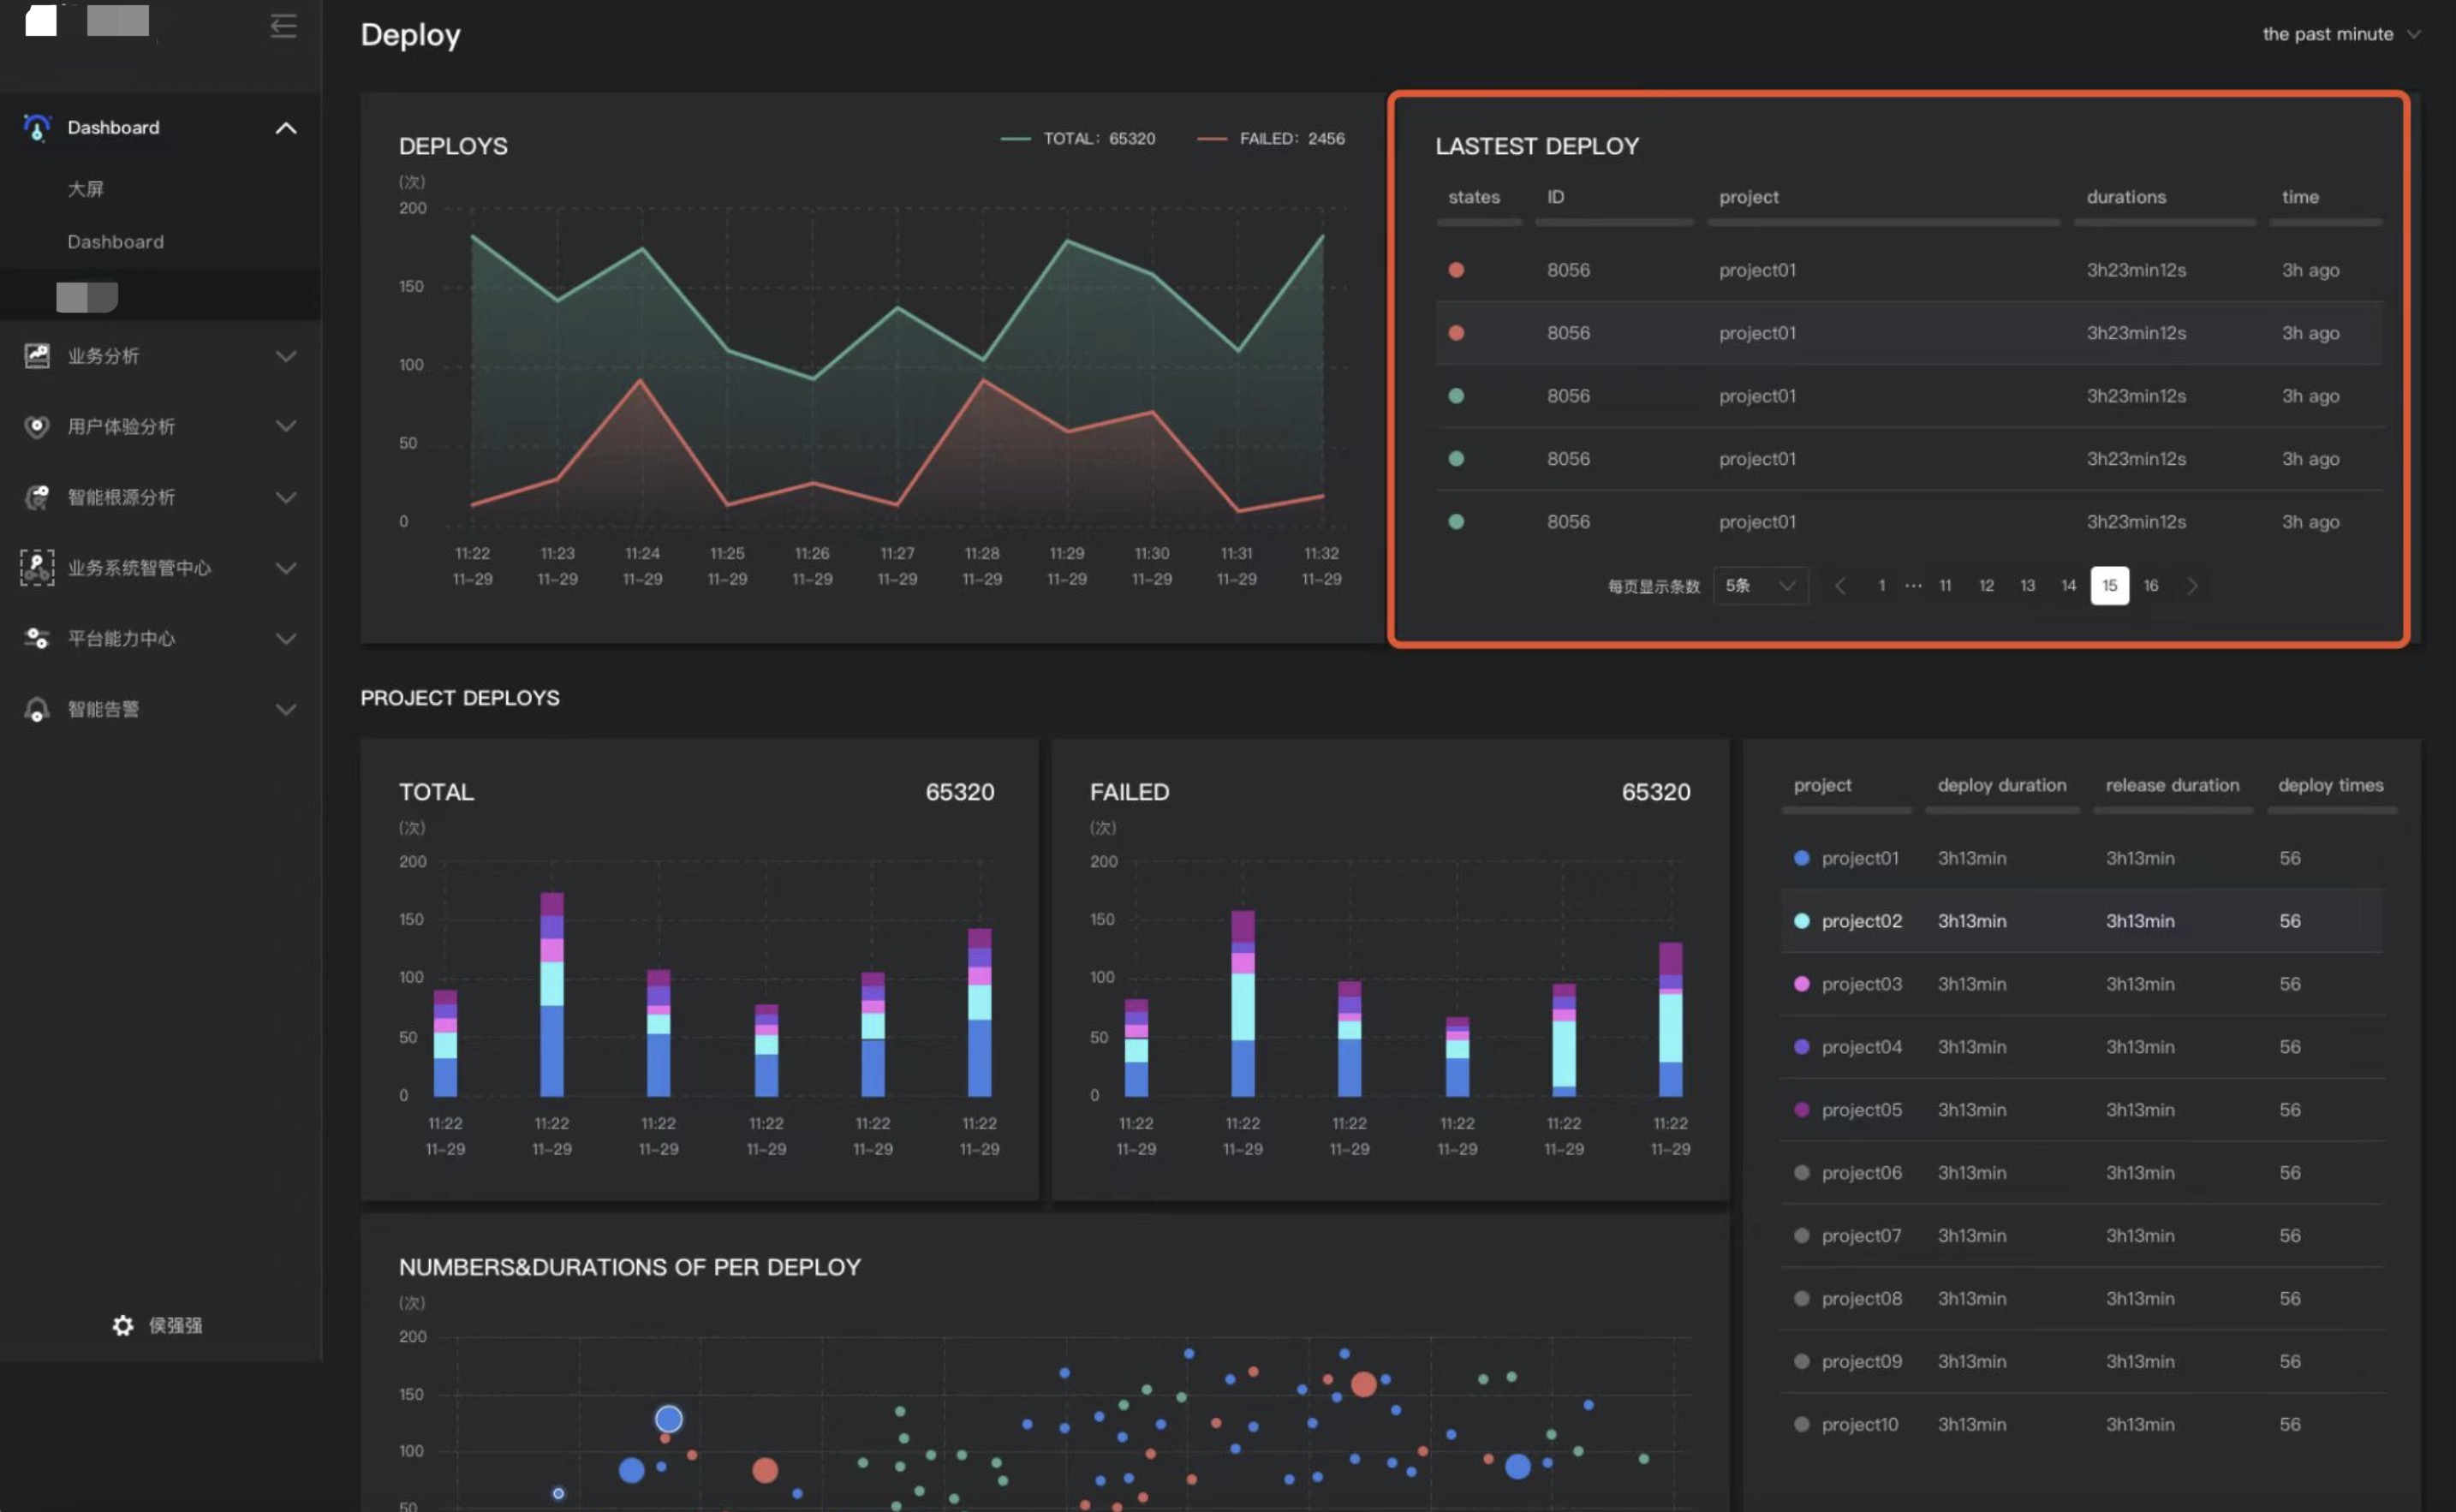Go to previous page arrow in pagination
Image resolution: width=2456 pixels, height=1512 pixels.
pyautogui.click(x=1839, y=586)
